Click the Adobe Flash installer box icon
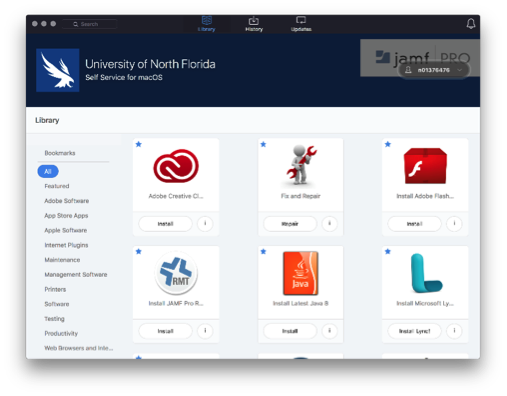This screenshot has width=507, height=396. tap(425, 166)
